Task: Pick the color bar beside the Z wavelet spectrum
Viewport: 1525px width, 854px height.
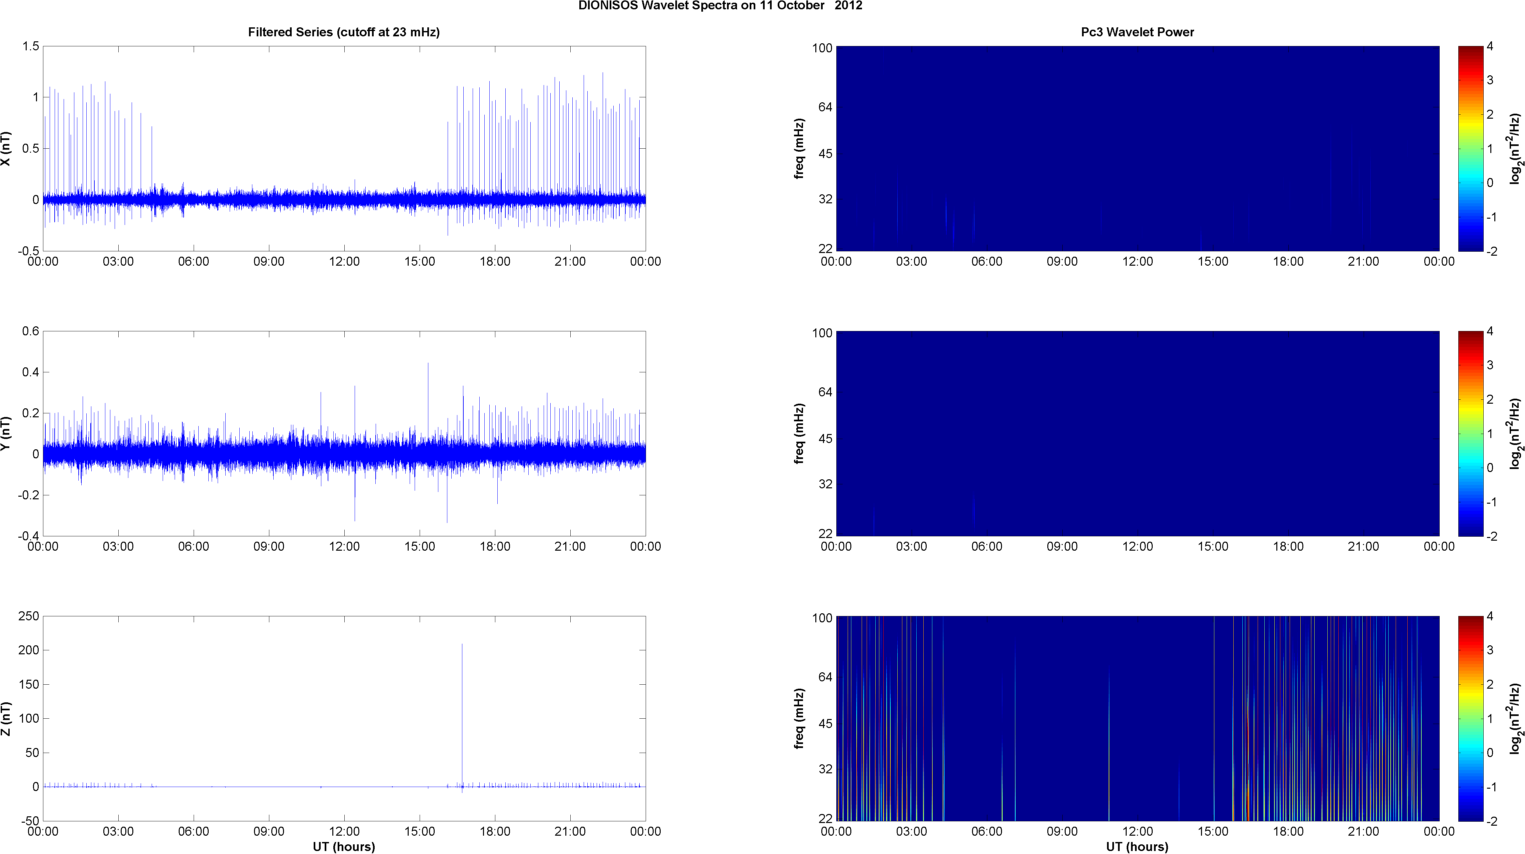Action: [1470, 718]
